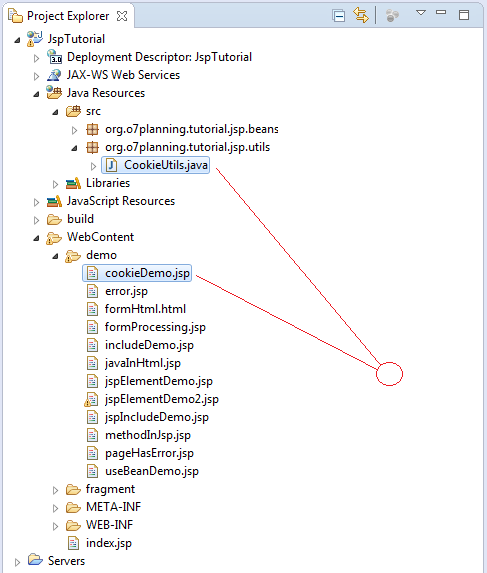Click the Libraries icon
The height and width of the screenshot is (573, 487).
(73, 183)
